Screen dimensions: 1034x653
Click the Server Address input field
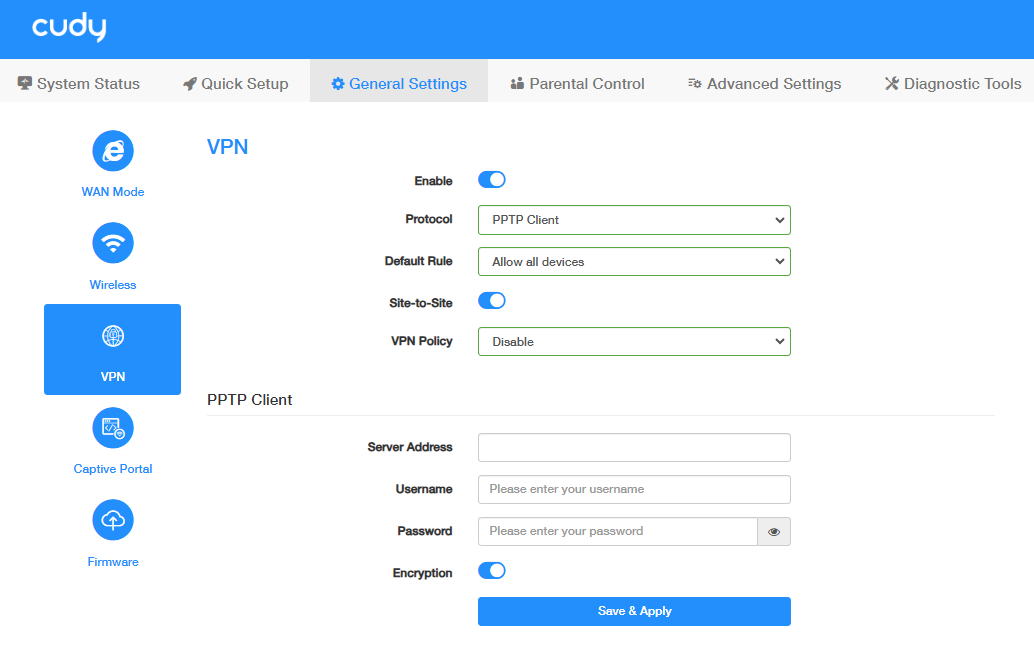click(x=634, y=447)
